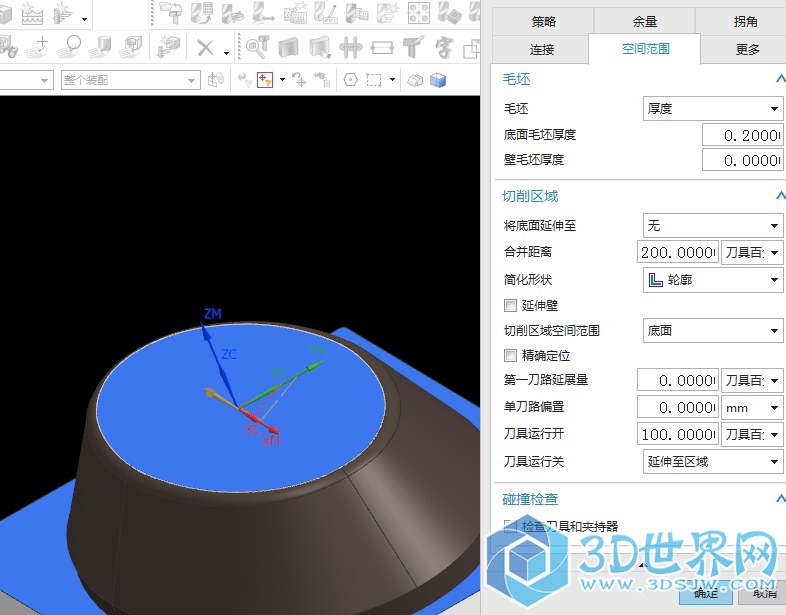Open the 毛坯 dropdown showing 厚度
The width and height of the screenshot is (786, 615).
click(x=713, y=109)
